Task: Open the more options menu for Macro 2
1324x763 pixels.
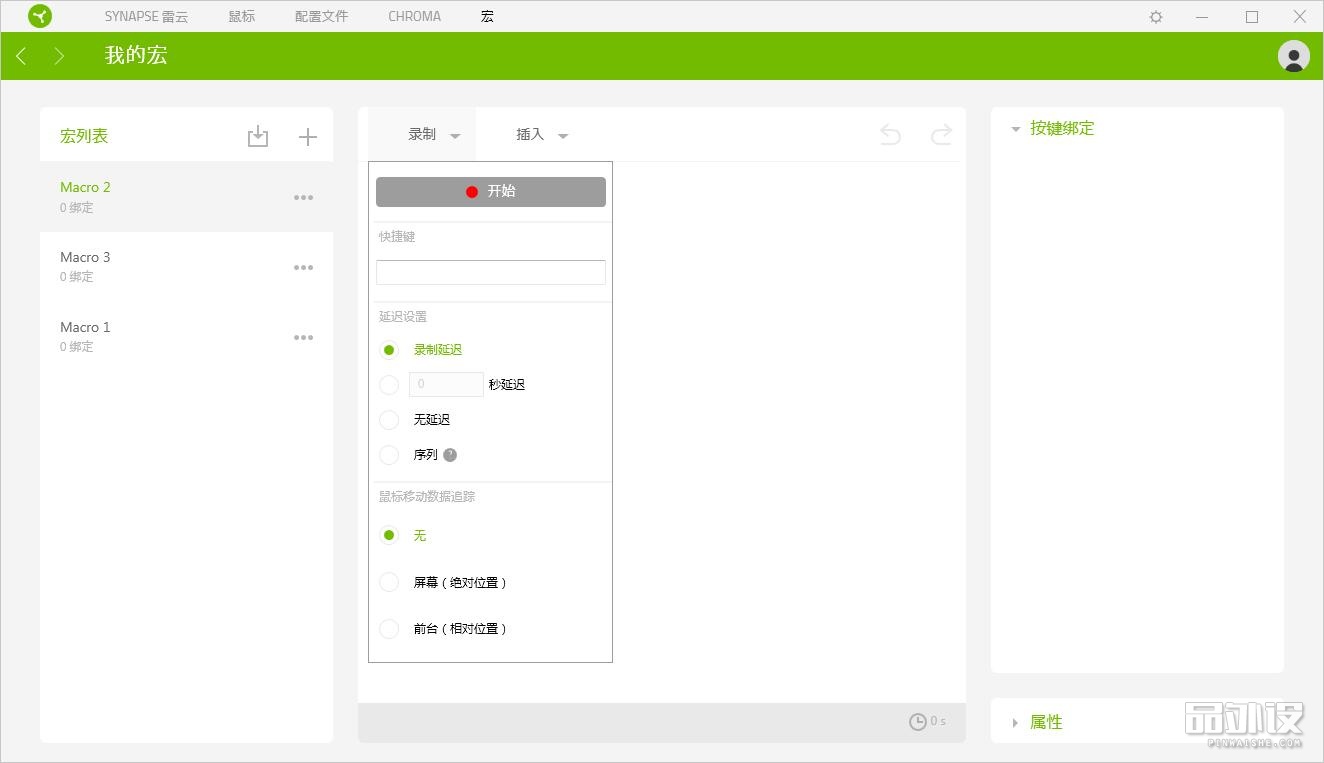Action: [x=304, y=198]
